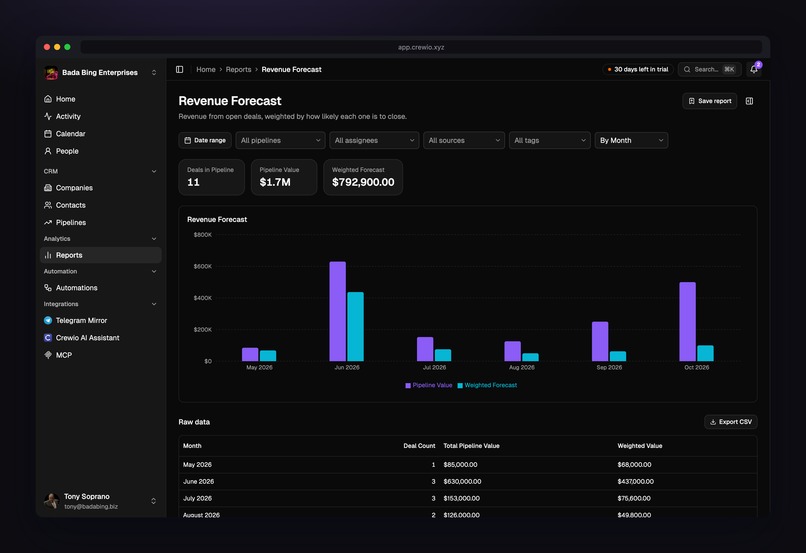Click Jun 2026 Weighted Forecast bar
806x553 pixels.
click(x=355, y=327)
